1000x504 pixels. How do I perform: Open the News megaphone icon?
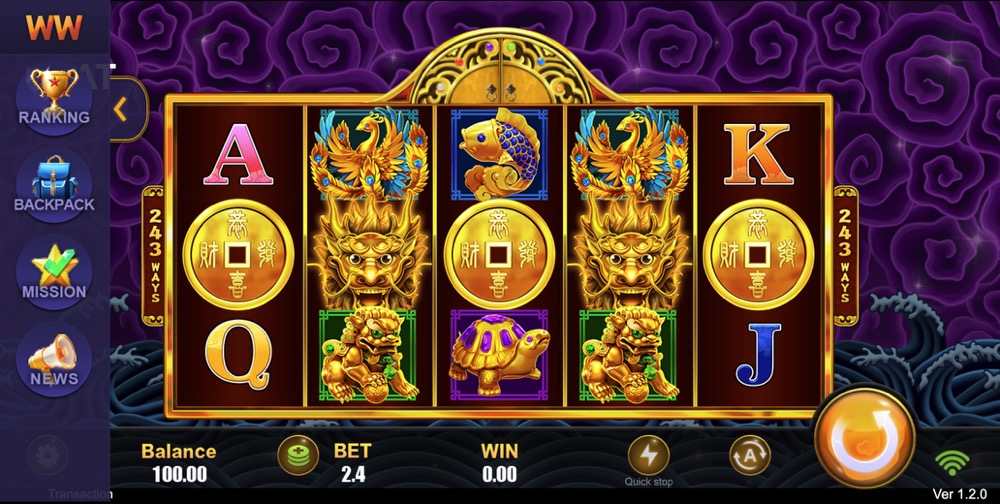[54, 359]
